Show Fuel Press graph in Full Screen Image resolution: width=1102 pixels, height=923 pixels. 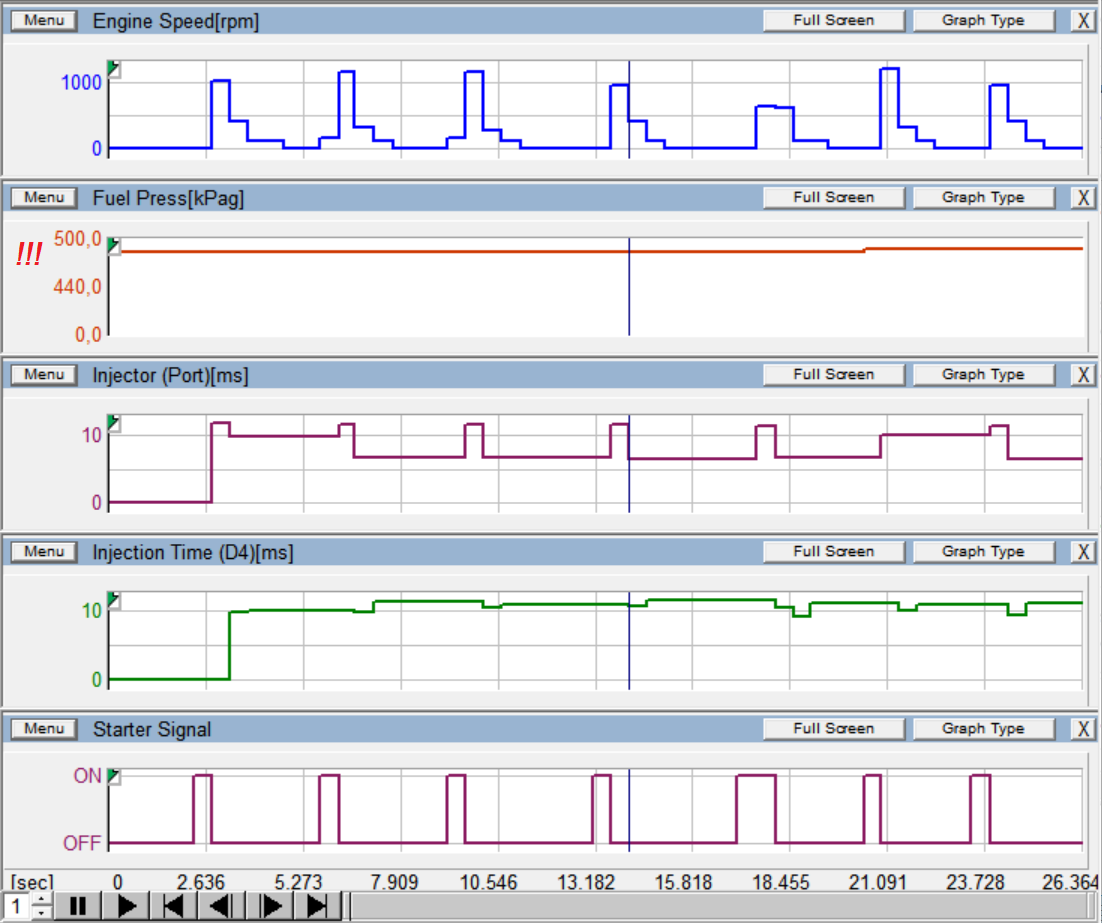[x=833, y=198]
